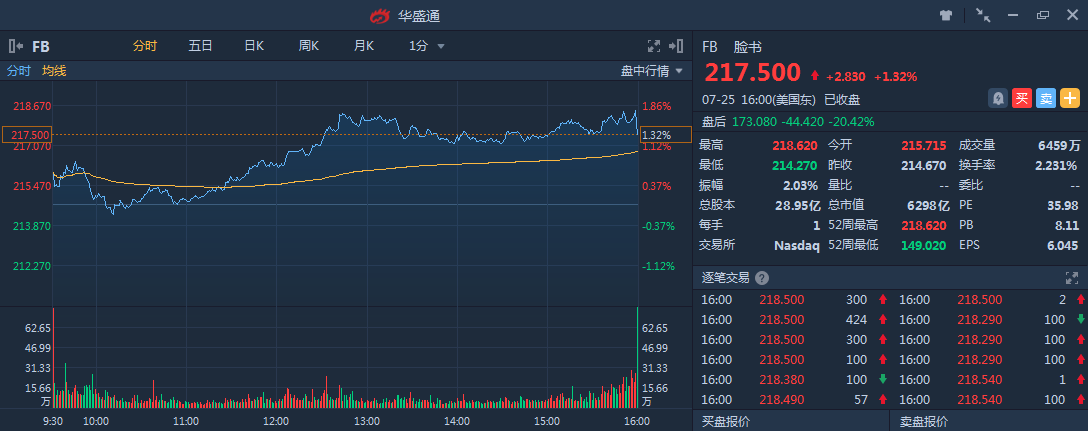Image resolution: width=1088 pixels, height=431 pixels.
Task: Click the shrink window arrows icon
Action: click(983, 15)
